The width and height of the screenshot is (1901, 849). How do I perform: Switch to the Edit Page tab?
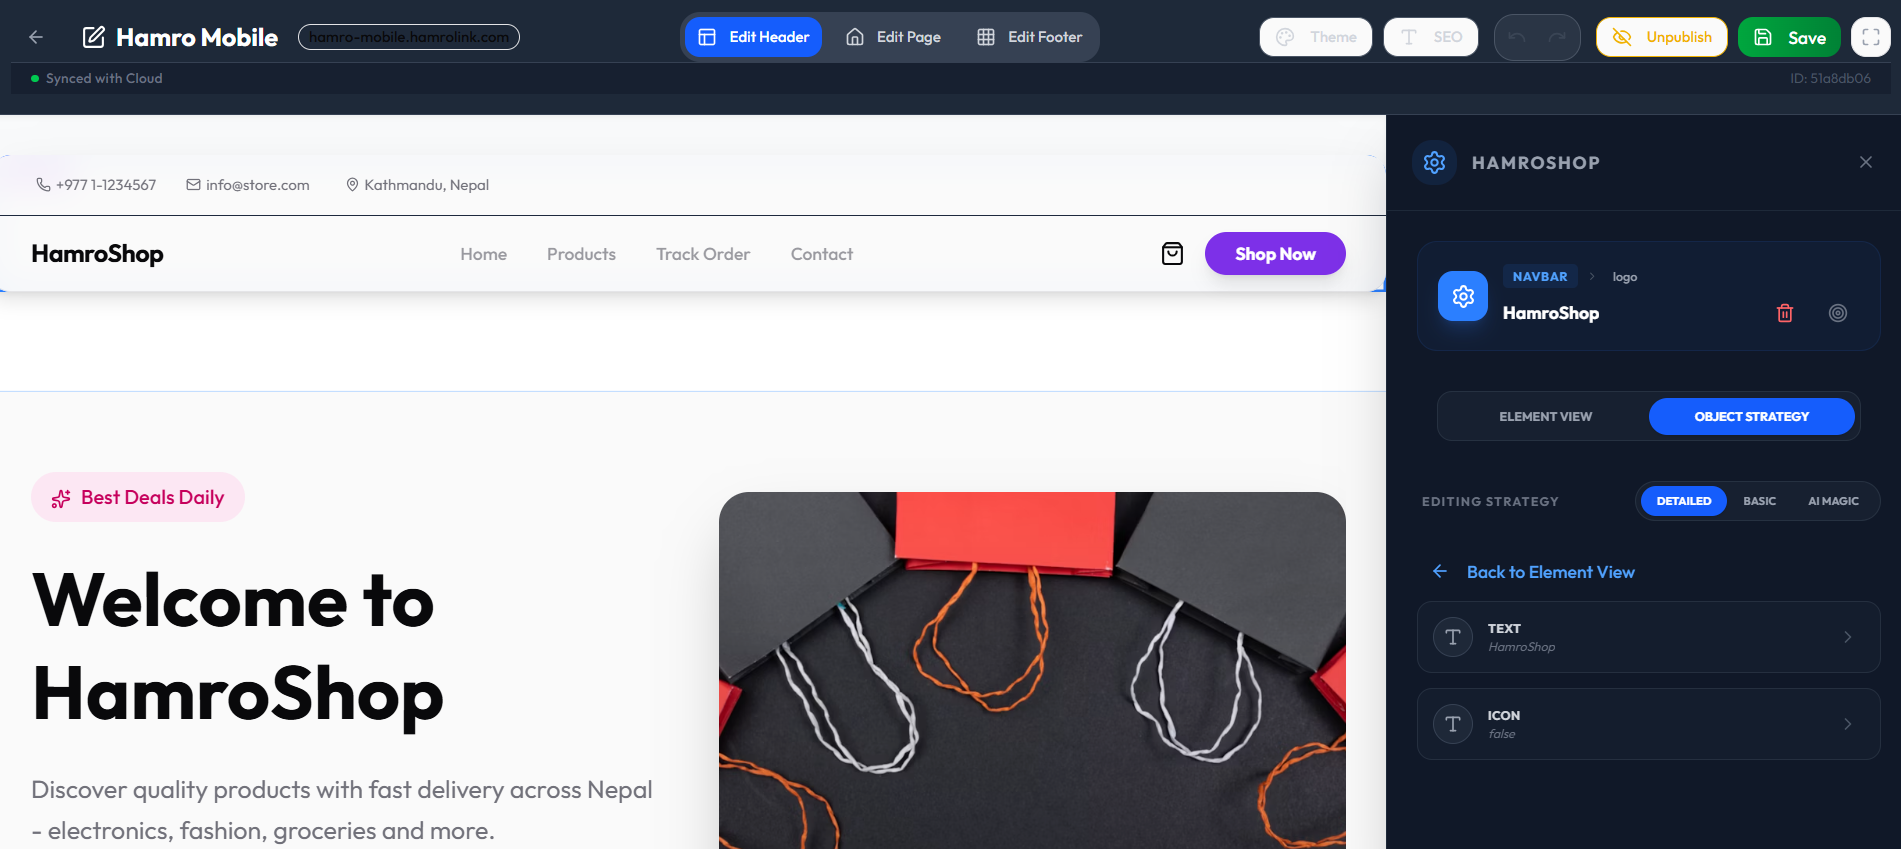(x=894, y=37)
